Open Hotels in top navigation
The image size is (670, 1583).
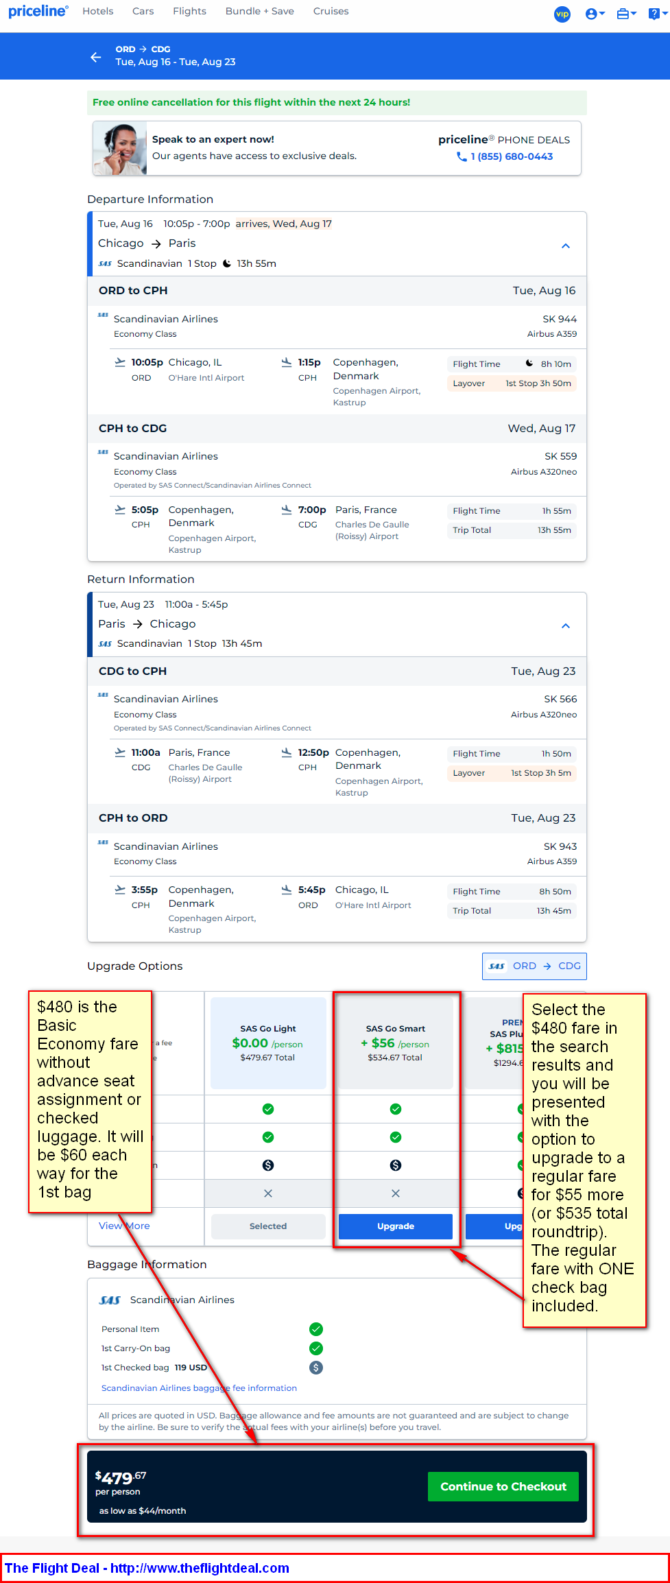98,12
